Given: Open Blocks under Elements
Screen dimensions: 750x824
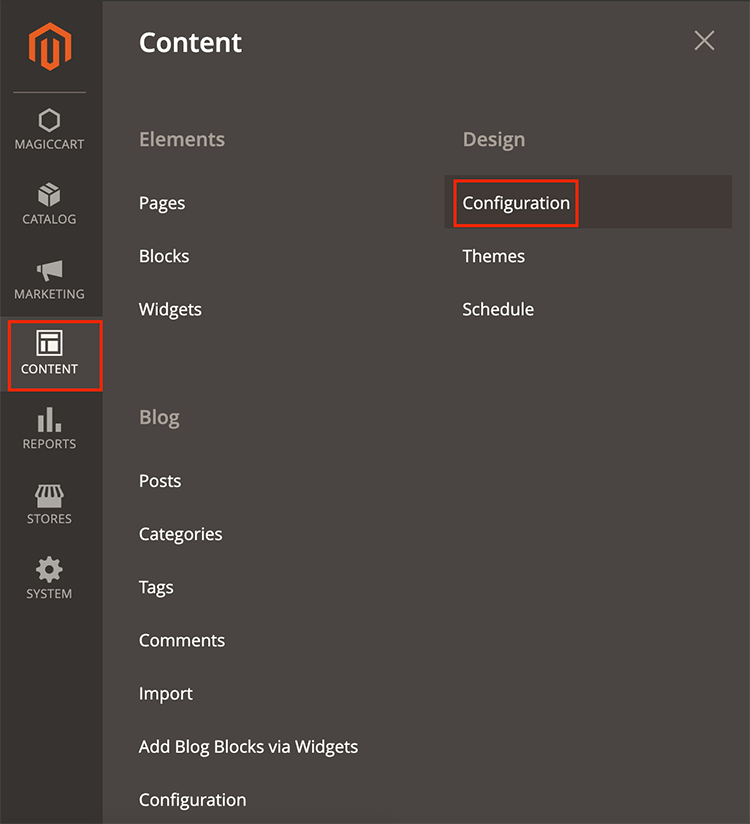Looking at the screenshot, I should [164, 256].
